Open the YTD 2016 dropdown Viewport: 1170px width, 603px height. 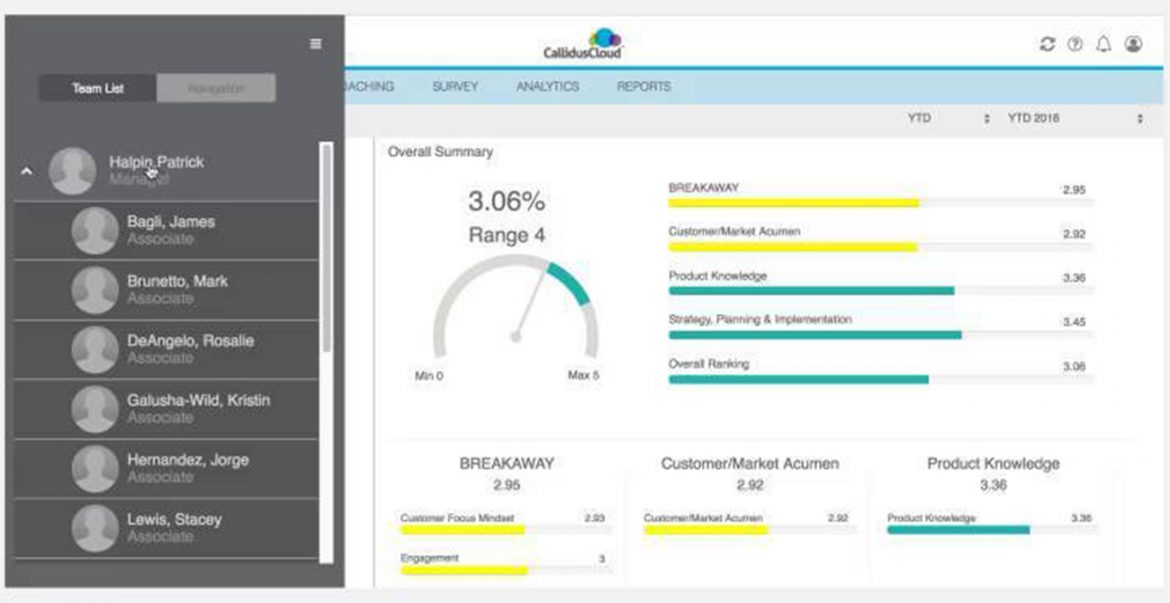point(1060,117)
